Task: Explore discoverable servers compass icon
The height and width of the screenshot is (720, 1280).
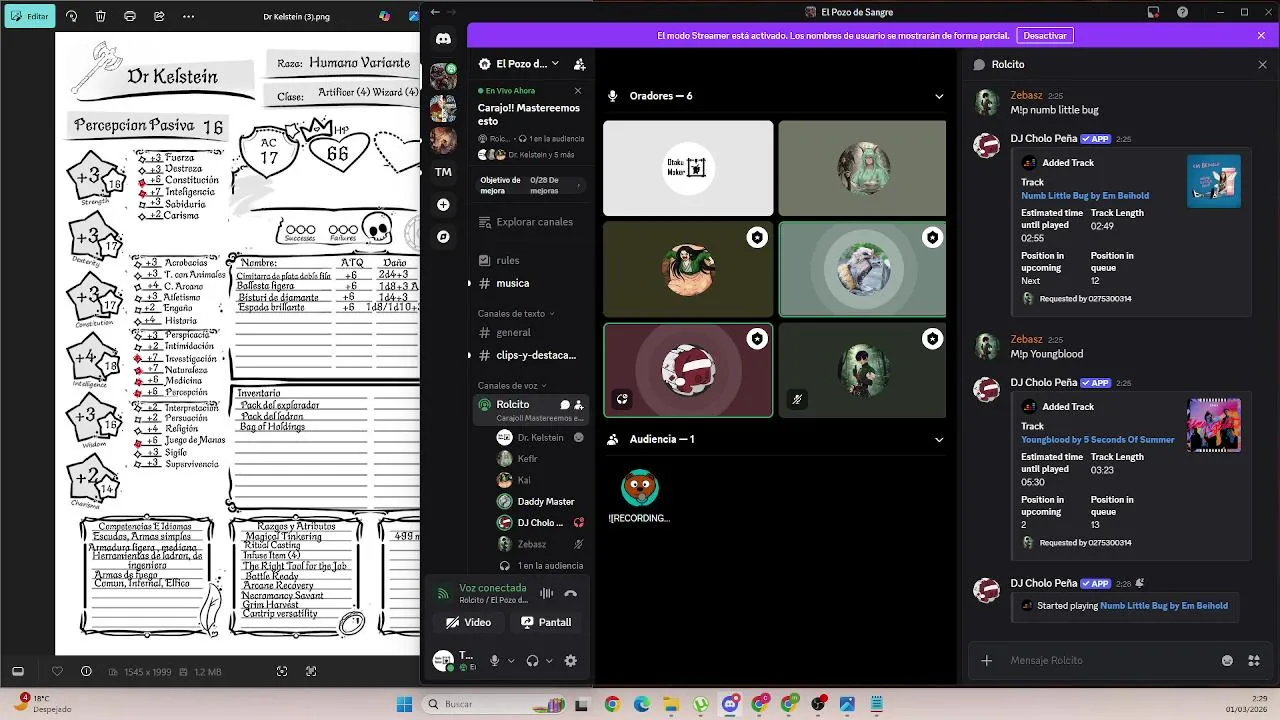Action: pyautogui.click(x=443, y=237)
